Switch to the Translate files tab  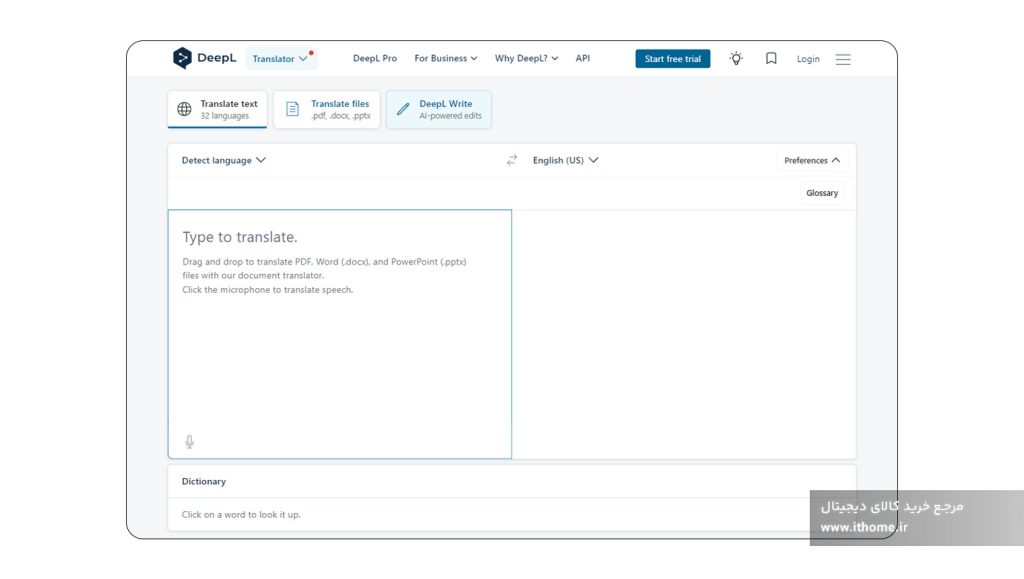pyautogui.click(x=327, y=109)
